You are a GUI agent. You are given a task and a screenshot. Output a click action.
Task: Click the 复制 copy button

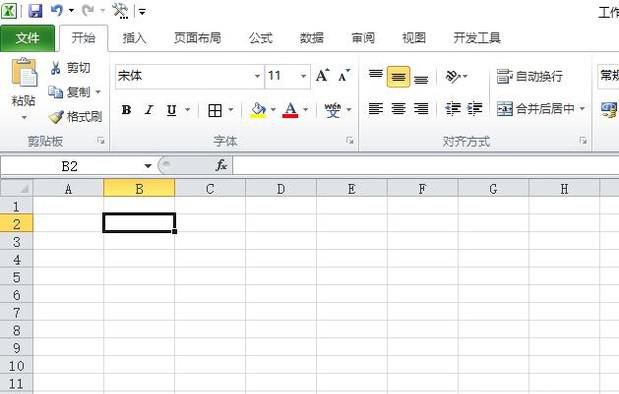point(69,92)
